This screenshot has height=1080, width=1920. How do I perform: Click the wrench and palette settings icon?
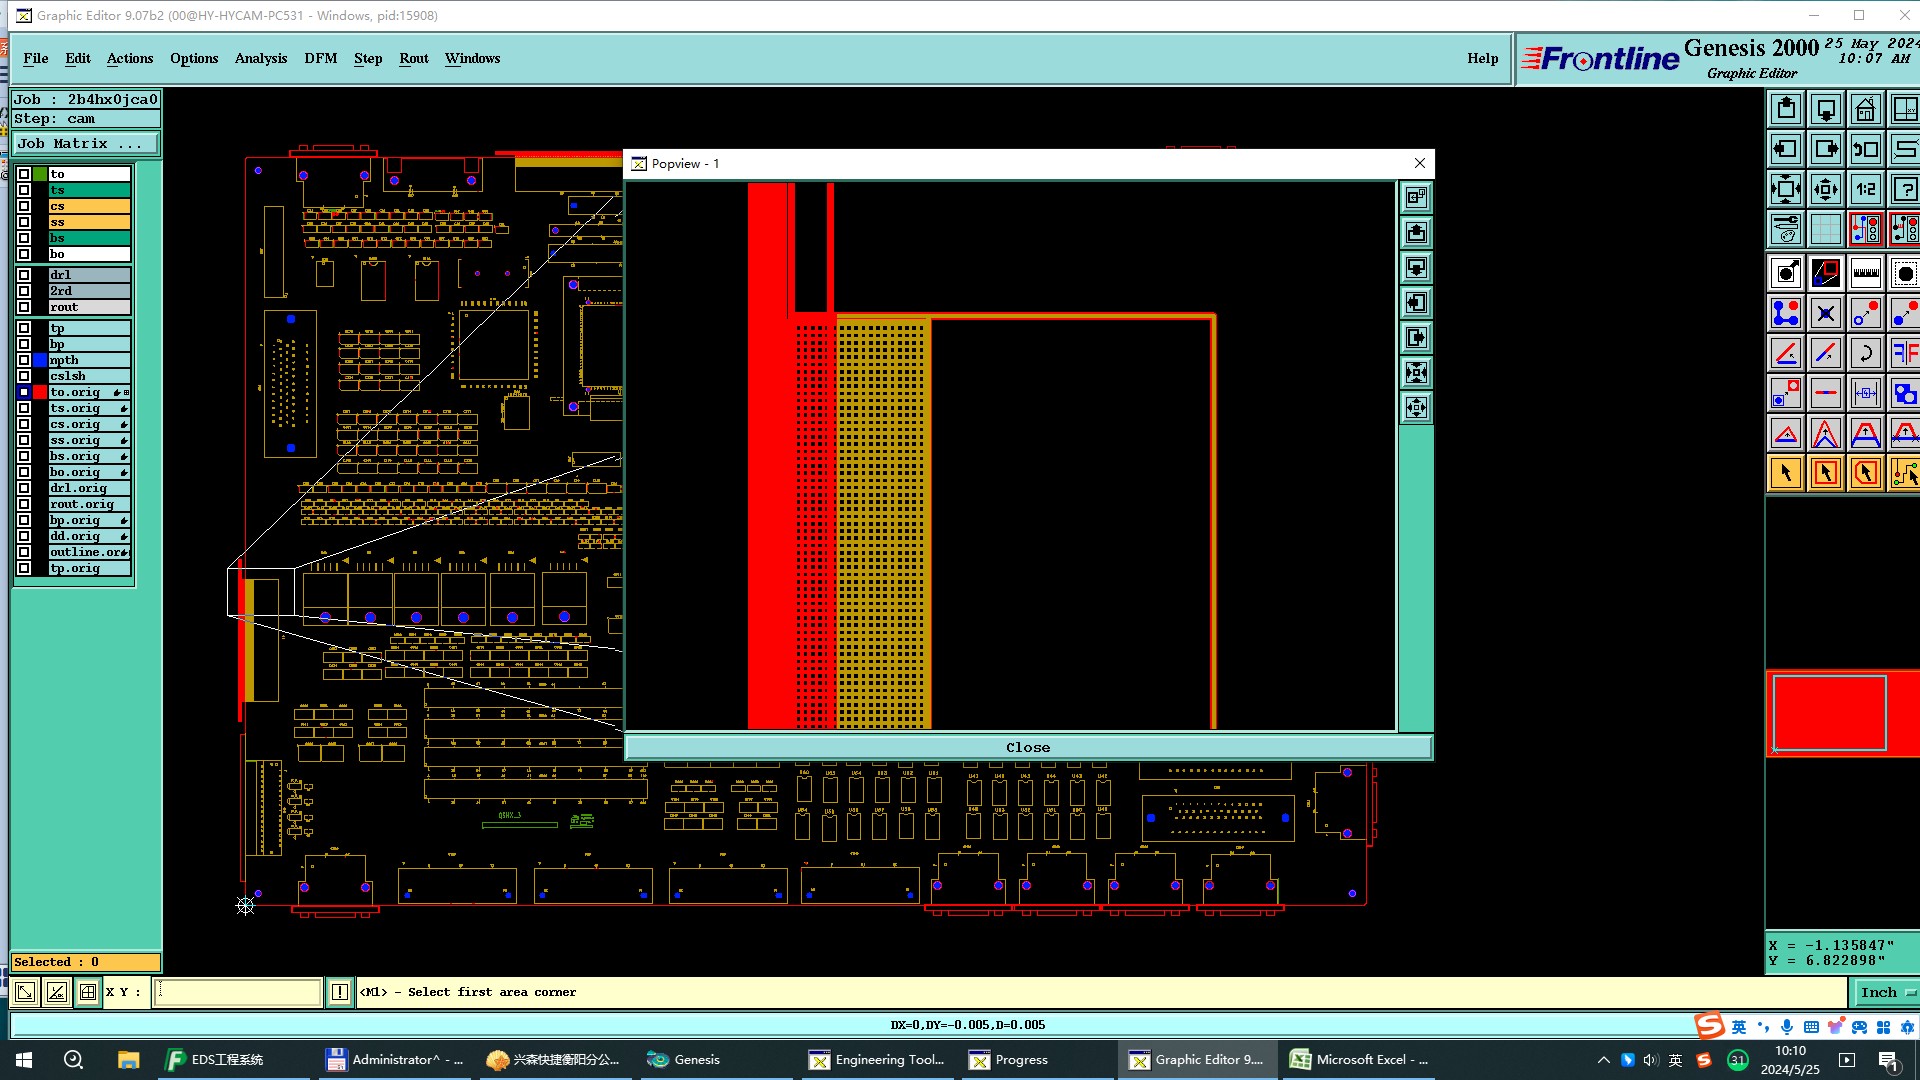pyautogui.click(x=1786, y=229)
